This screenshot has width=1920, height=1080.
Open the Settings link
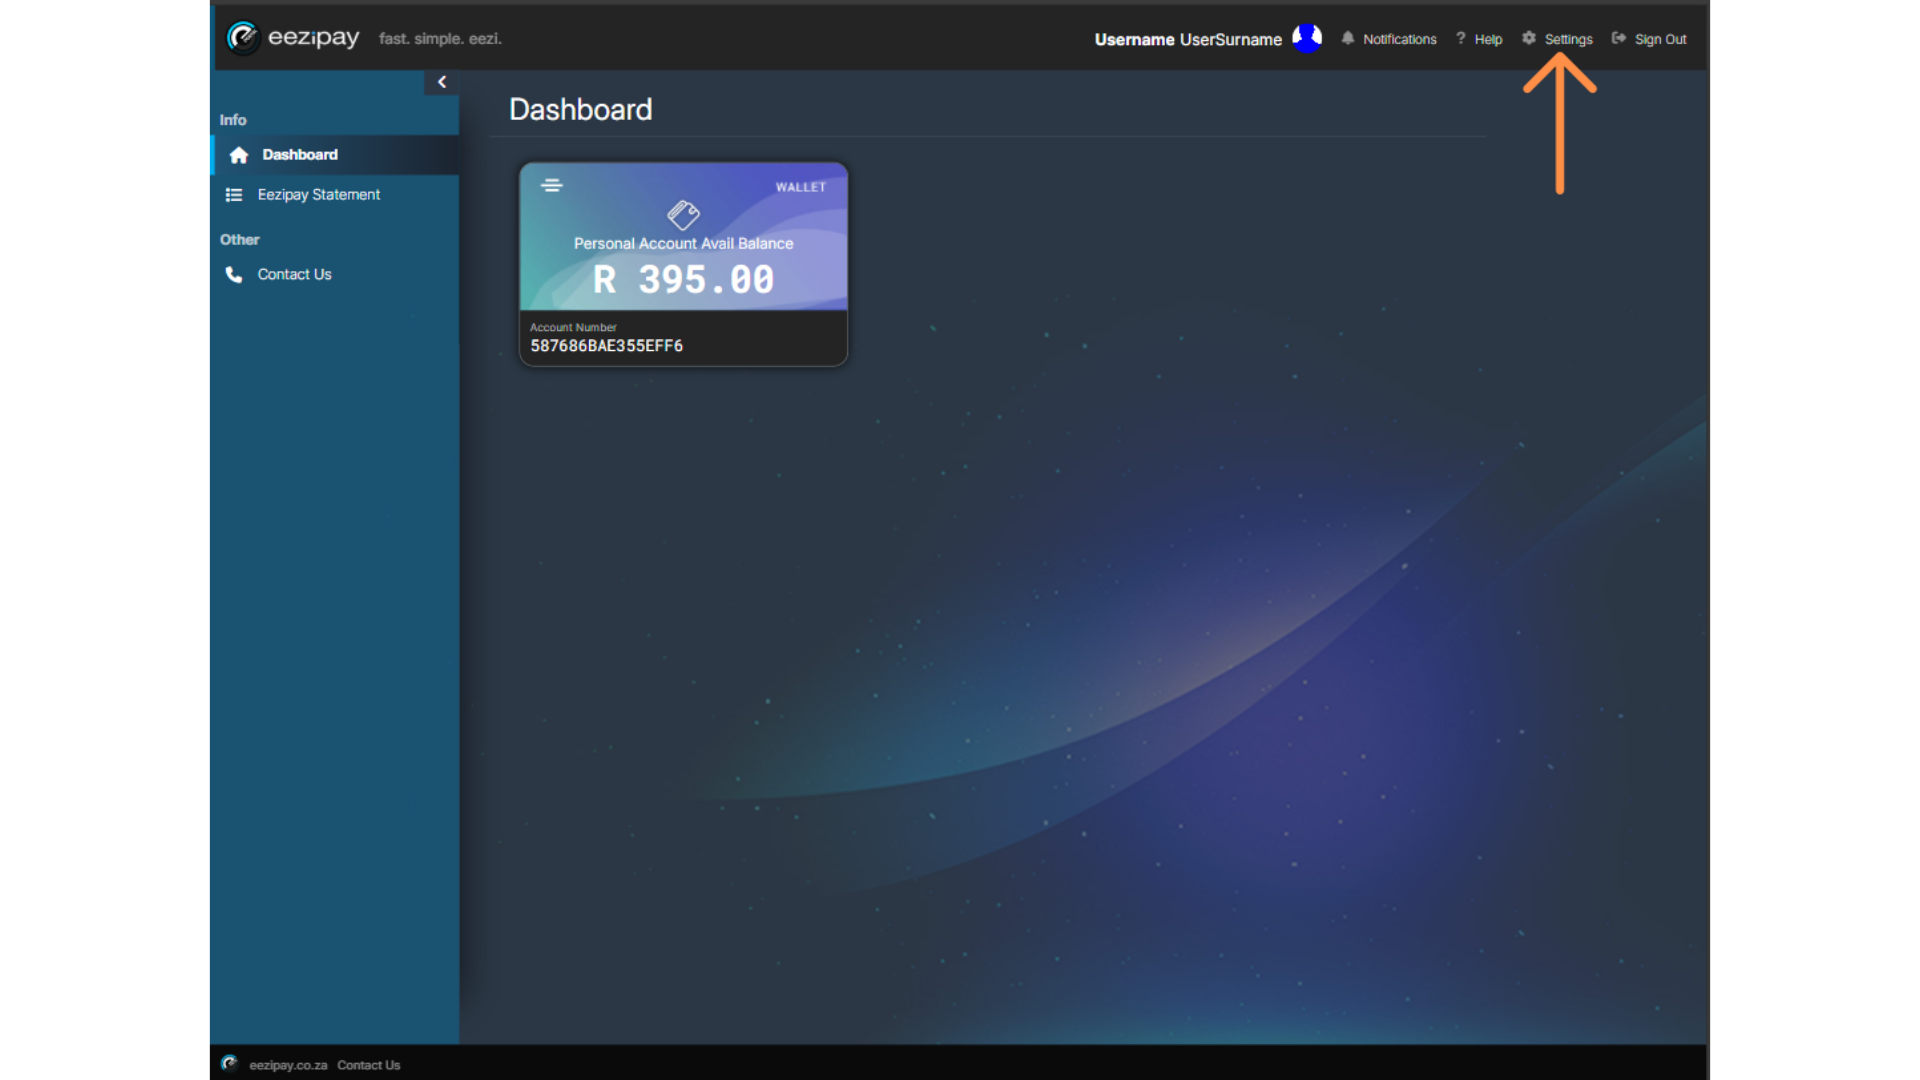(x=1568, y=39)
